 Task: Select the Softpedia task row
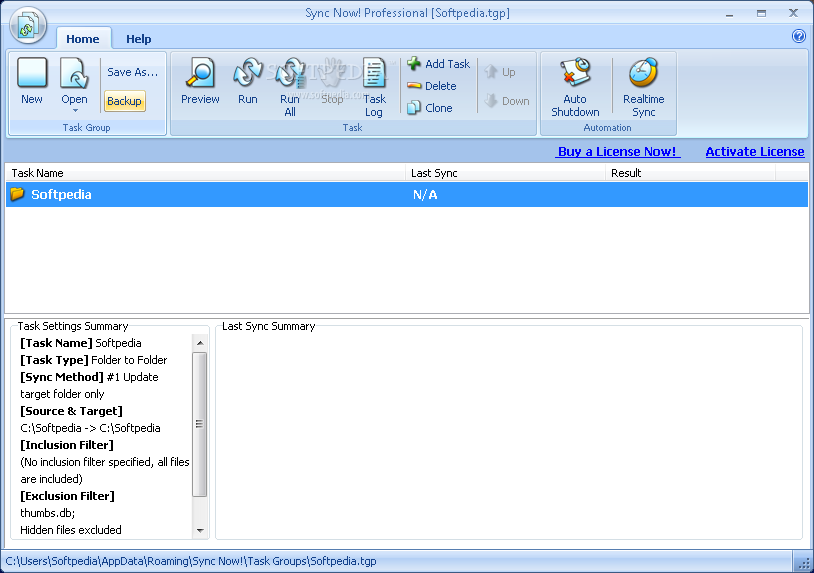[406, 195]
